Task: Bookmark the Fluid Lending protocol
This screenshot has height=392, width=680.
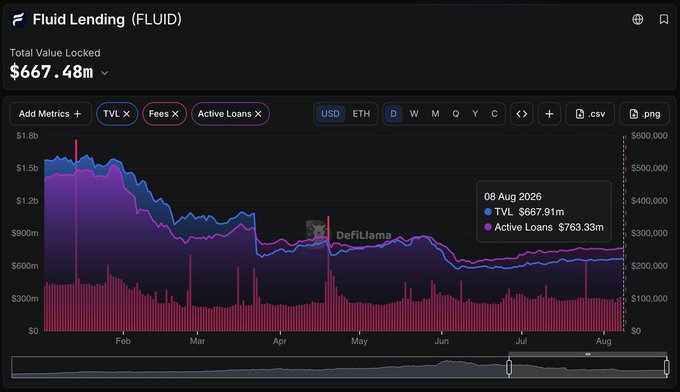Action: 664,19
